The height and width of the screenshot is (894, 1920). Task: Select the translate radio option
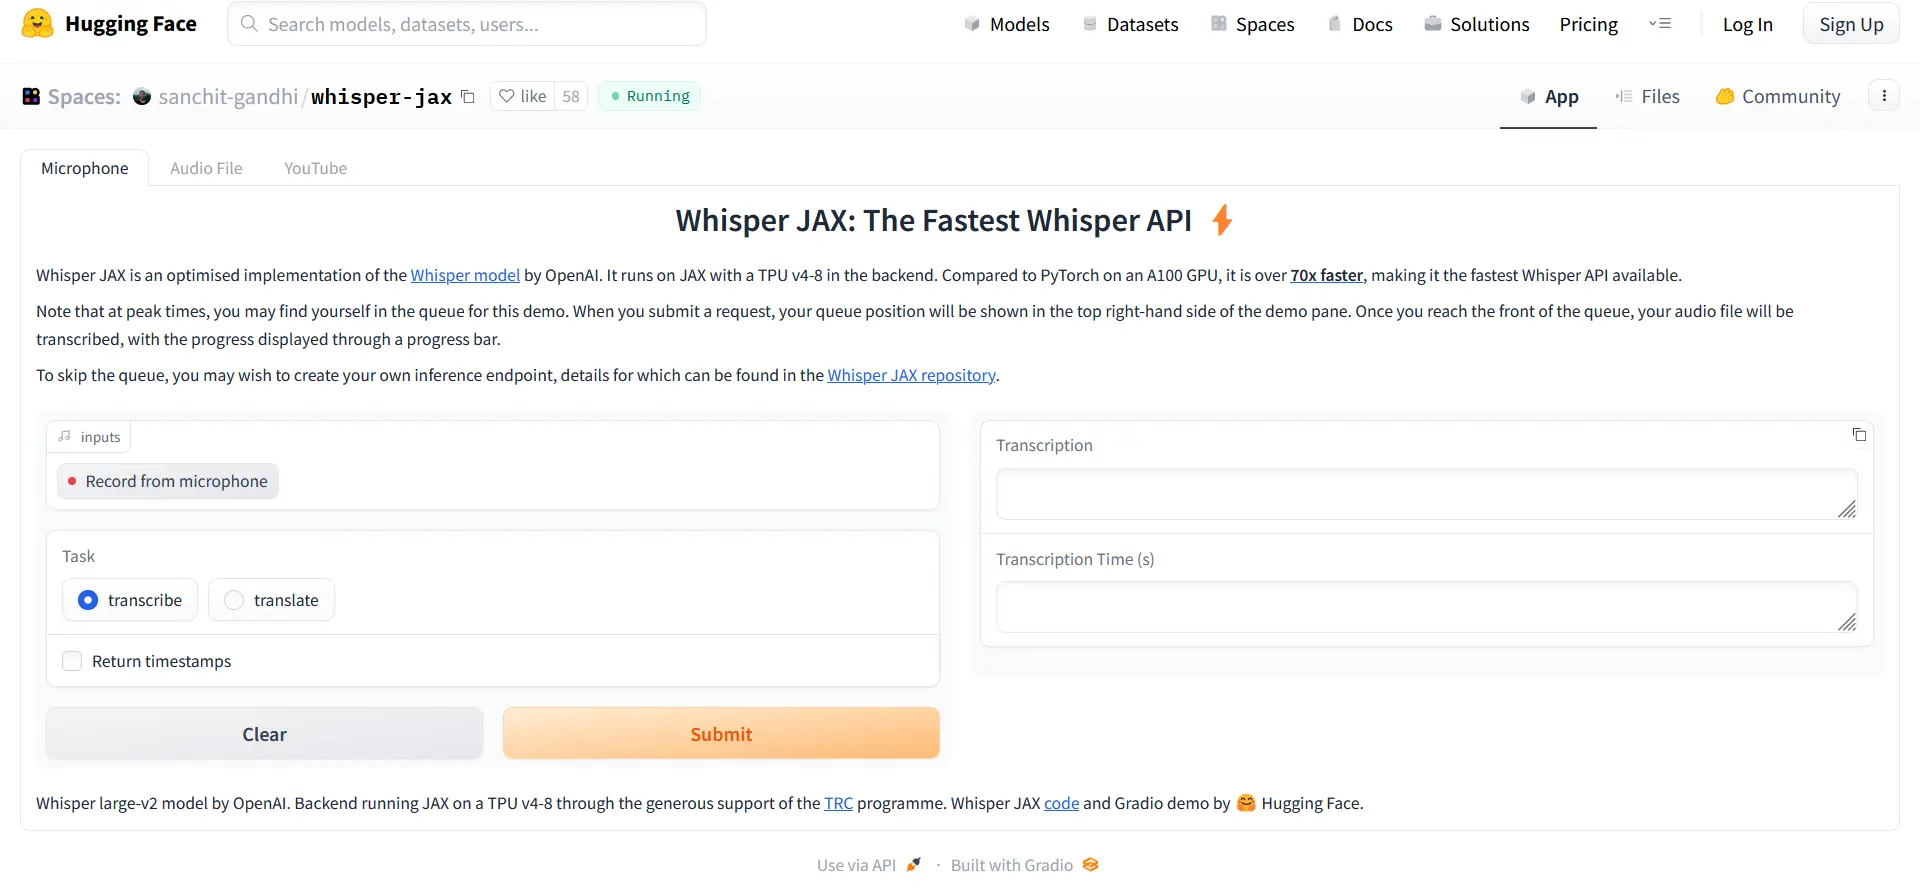234,600
